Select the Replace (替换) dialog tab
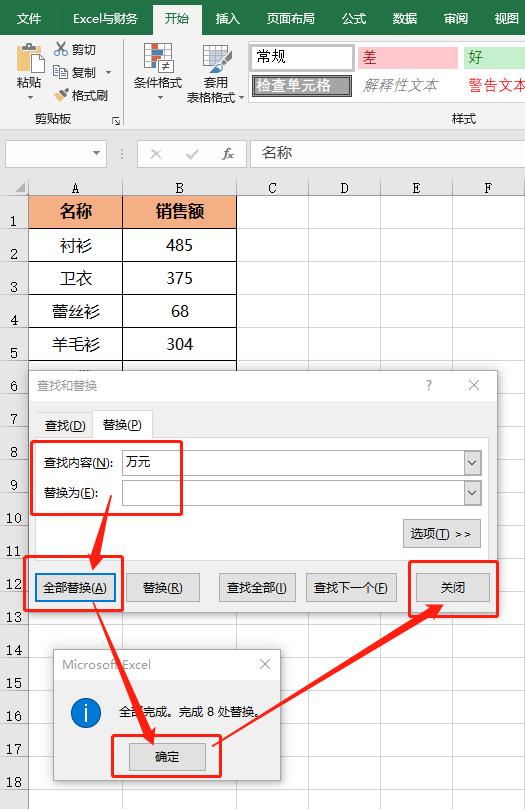This screenshot has width=525, height=809. 122,425
